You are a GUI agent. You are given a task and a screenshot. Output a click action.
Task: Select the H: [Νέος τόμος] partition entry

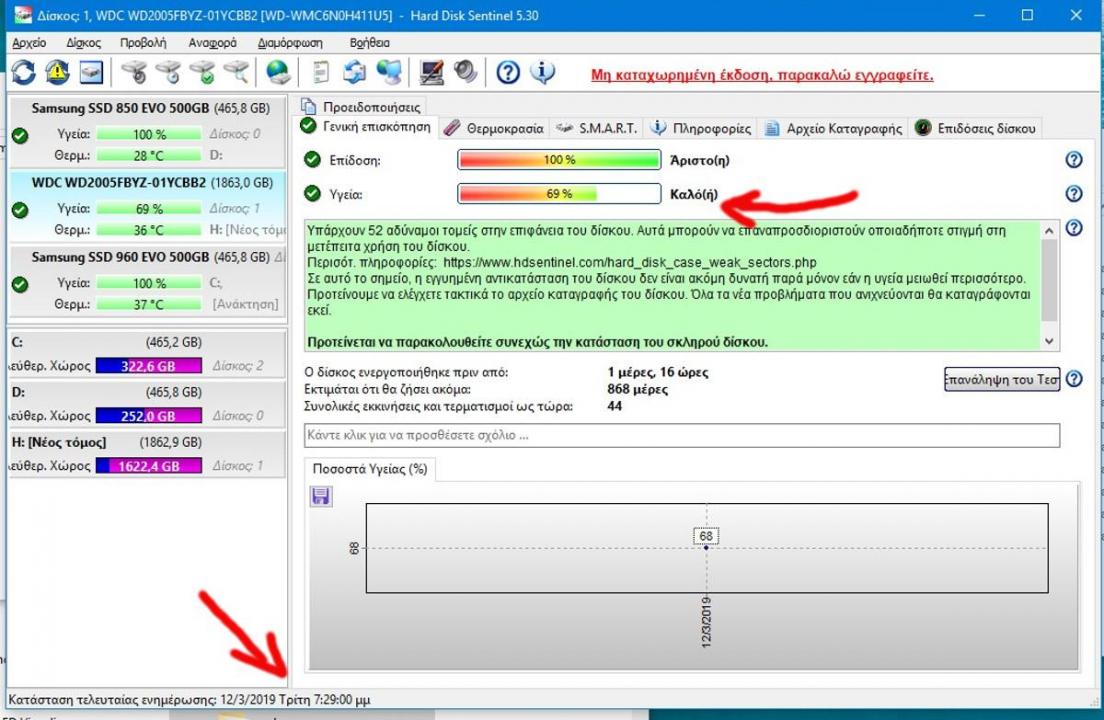pyautogui.click(x=147, y=454)
